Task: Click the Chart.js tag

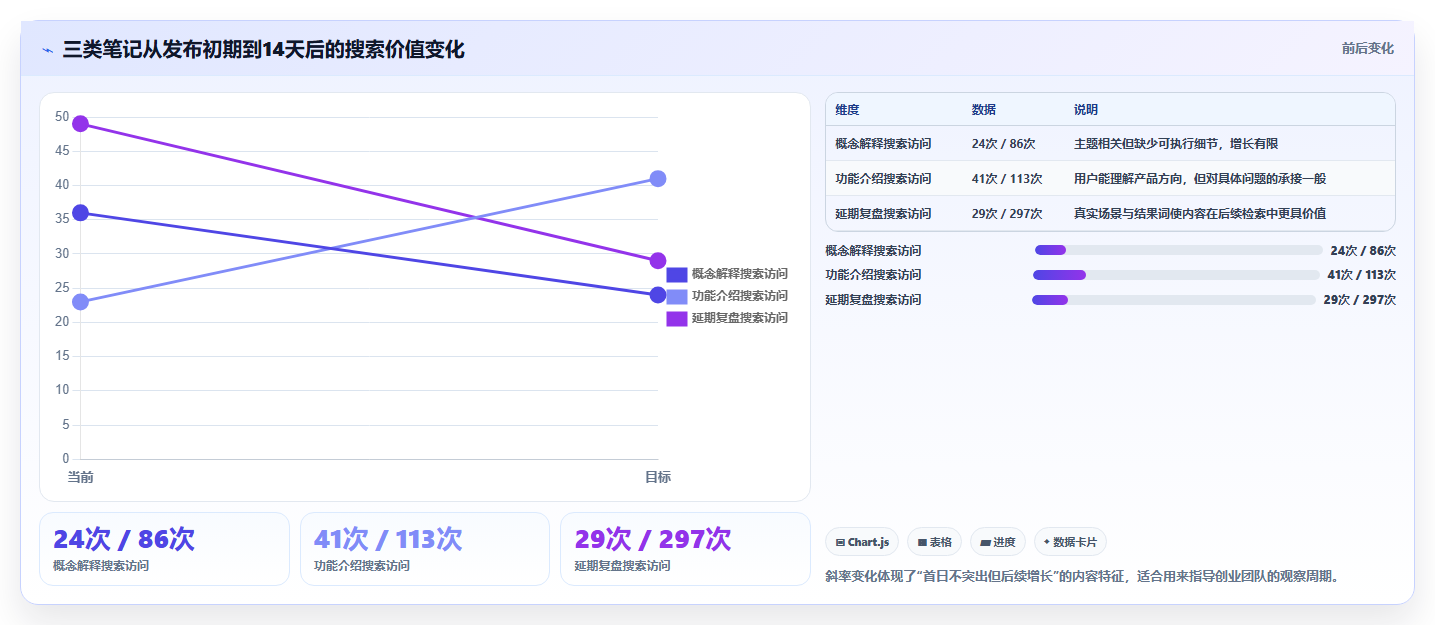Action: click(x=863, y=542)
